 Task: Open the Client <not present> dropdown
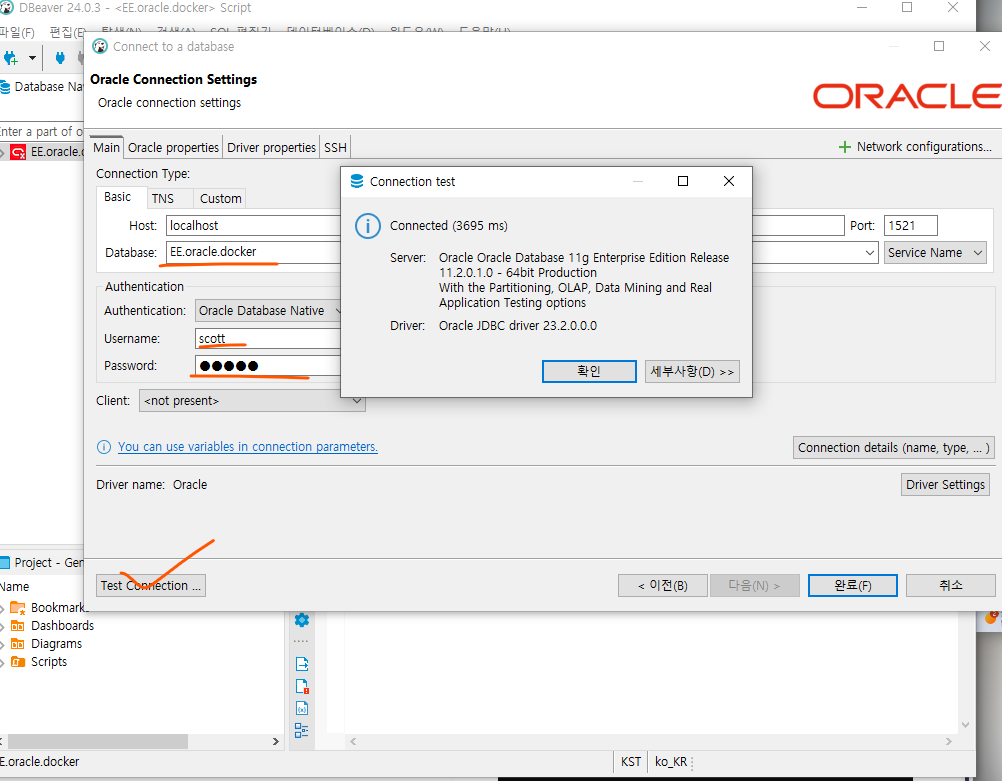click(x=252, y=401)
